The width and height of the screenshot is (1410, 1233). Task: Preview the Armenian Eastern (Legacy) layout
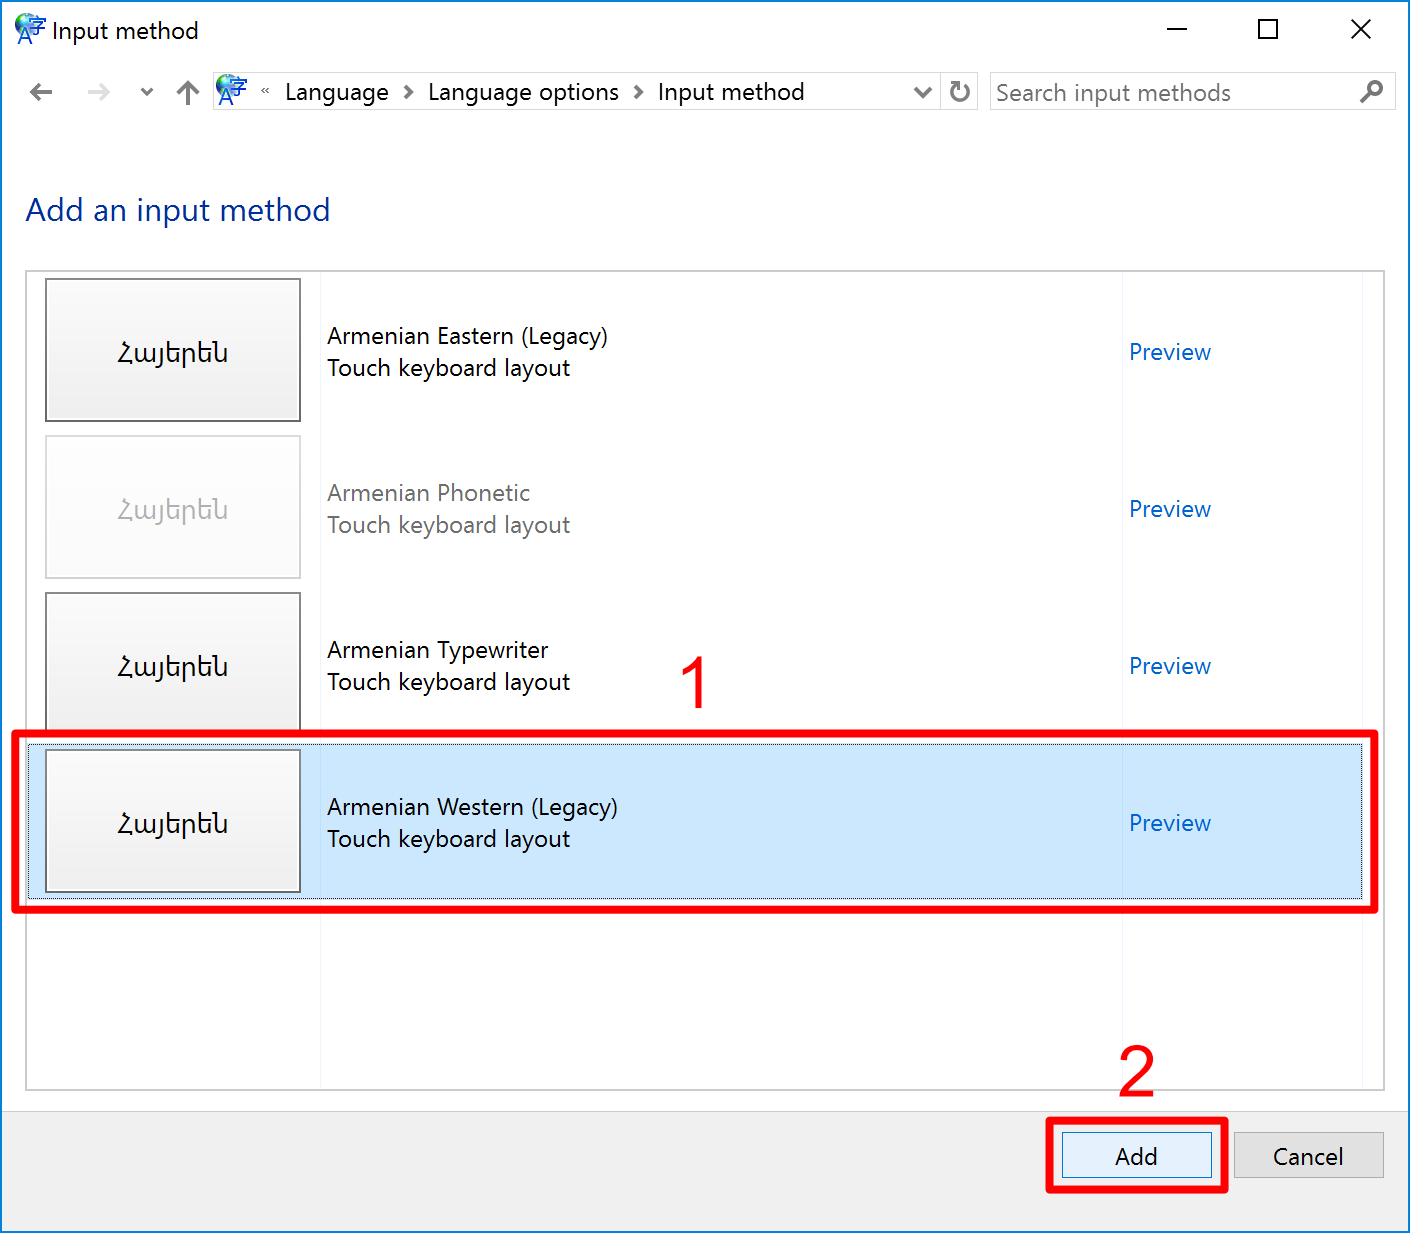point(1169,352)
